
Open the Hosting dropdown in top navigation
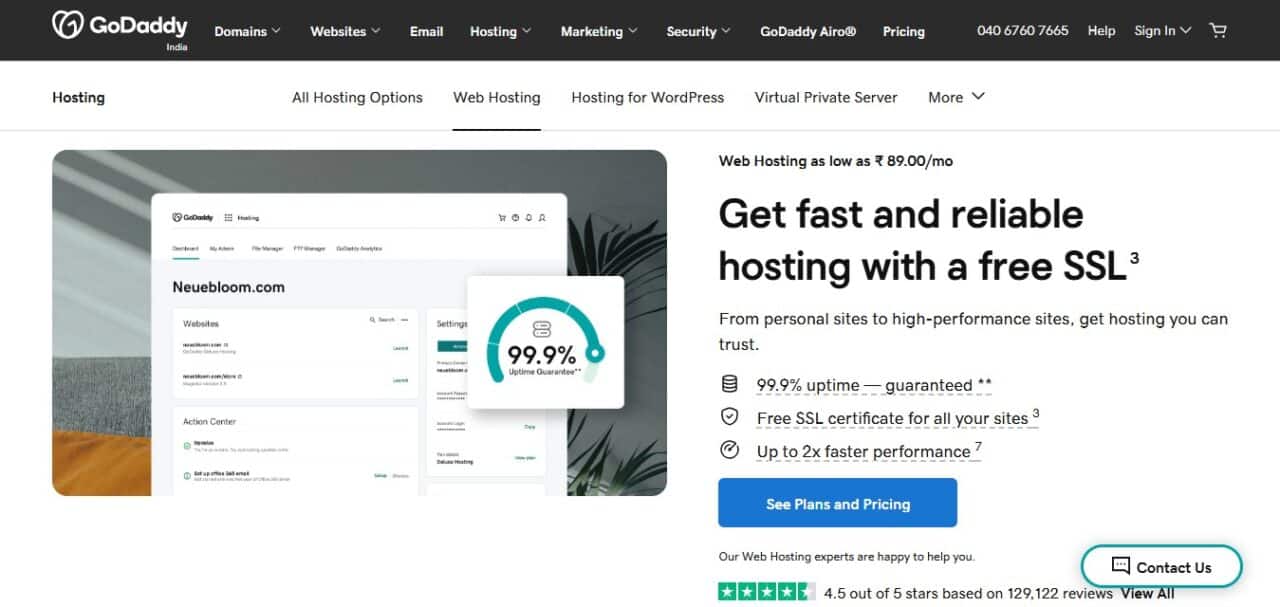click(x=500, y=31)
